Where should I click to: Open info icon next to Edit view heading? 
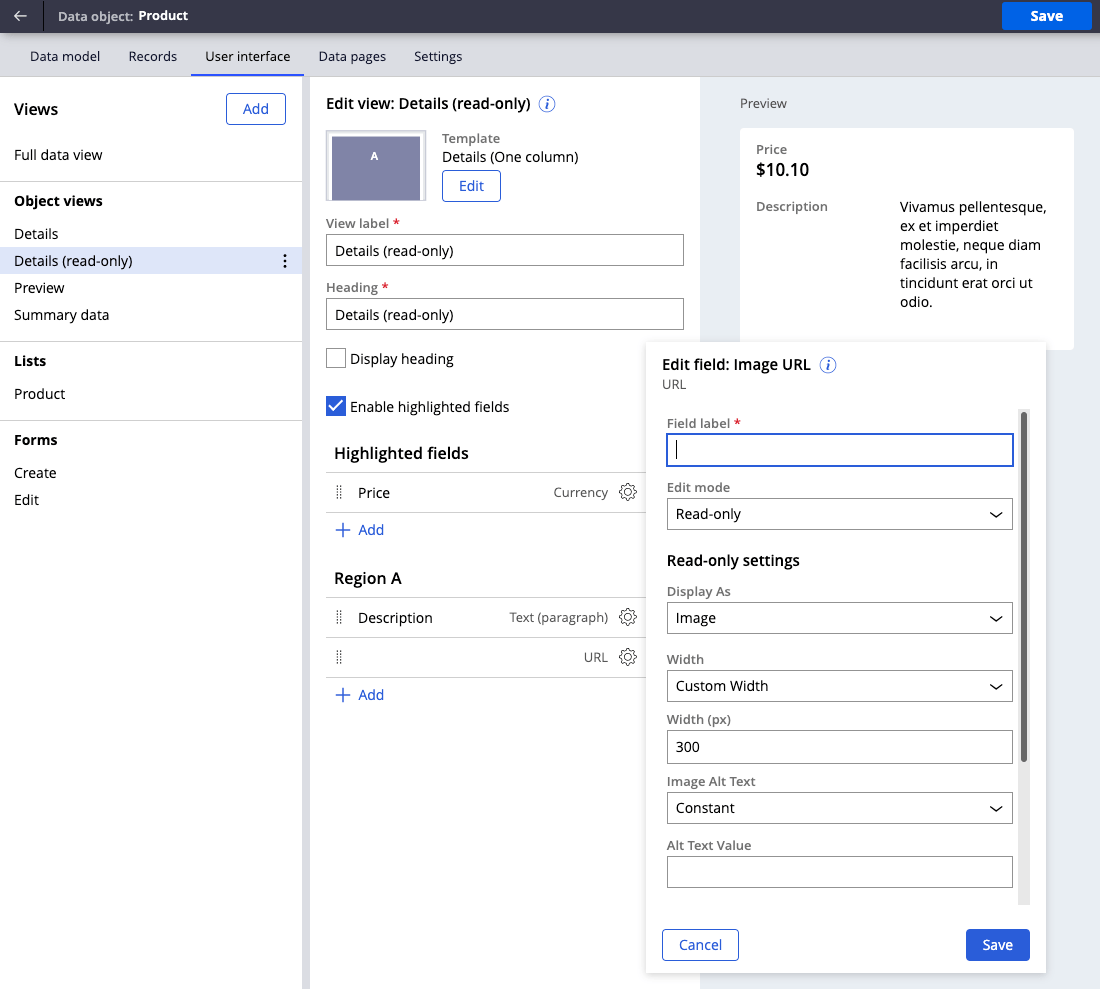[x=547, y=104]
